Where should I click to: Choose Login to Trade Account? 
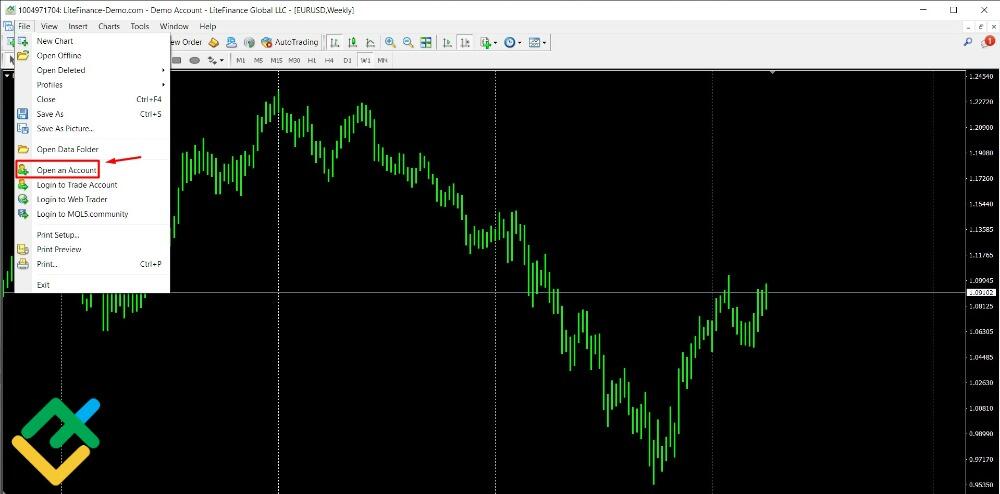coord(92,185)
